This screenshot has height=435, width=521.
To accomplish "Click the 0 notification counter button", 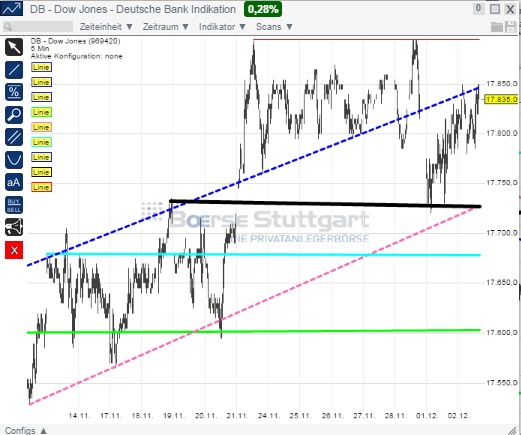I will tap(478, 9).
